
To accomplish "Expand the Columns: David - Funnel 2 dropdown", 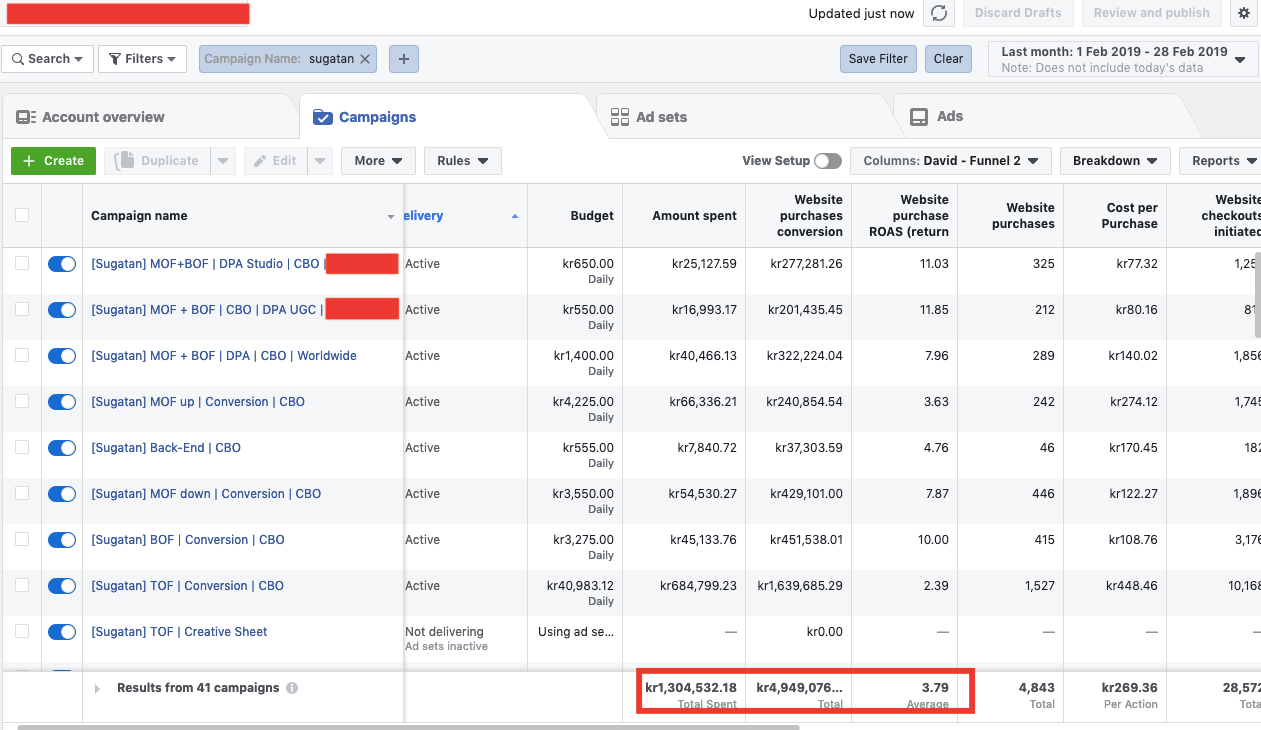I will [950, 161].
